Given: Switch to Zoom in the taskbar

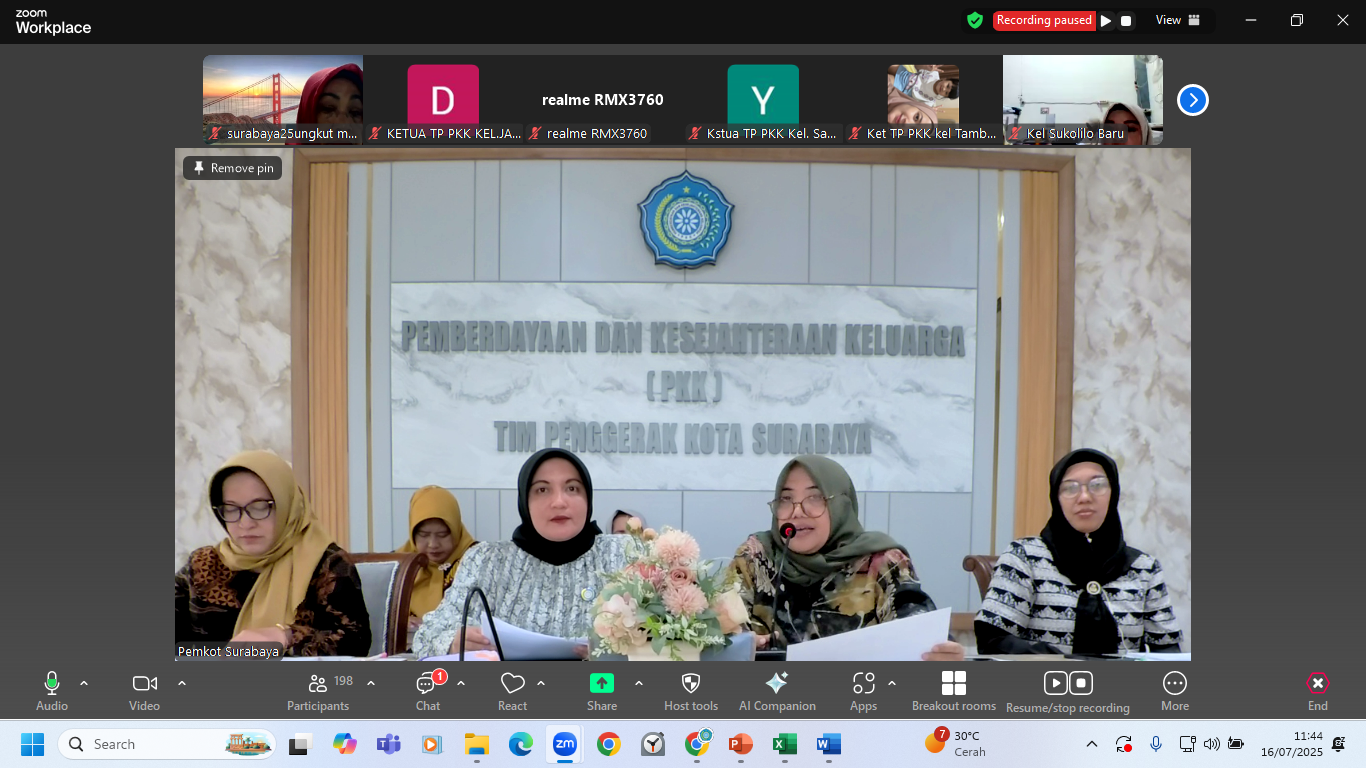Looking at the screenshot, I should tap(565, 744).
